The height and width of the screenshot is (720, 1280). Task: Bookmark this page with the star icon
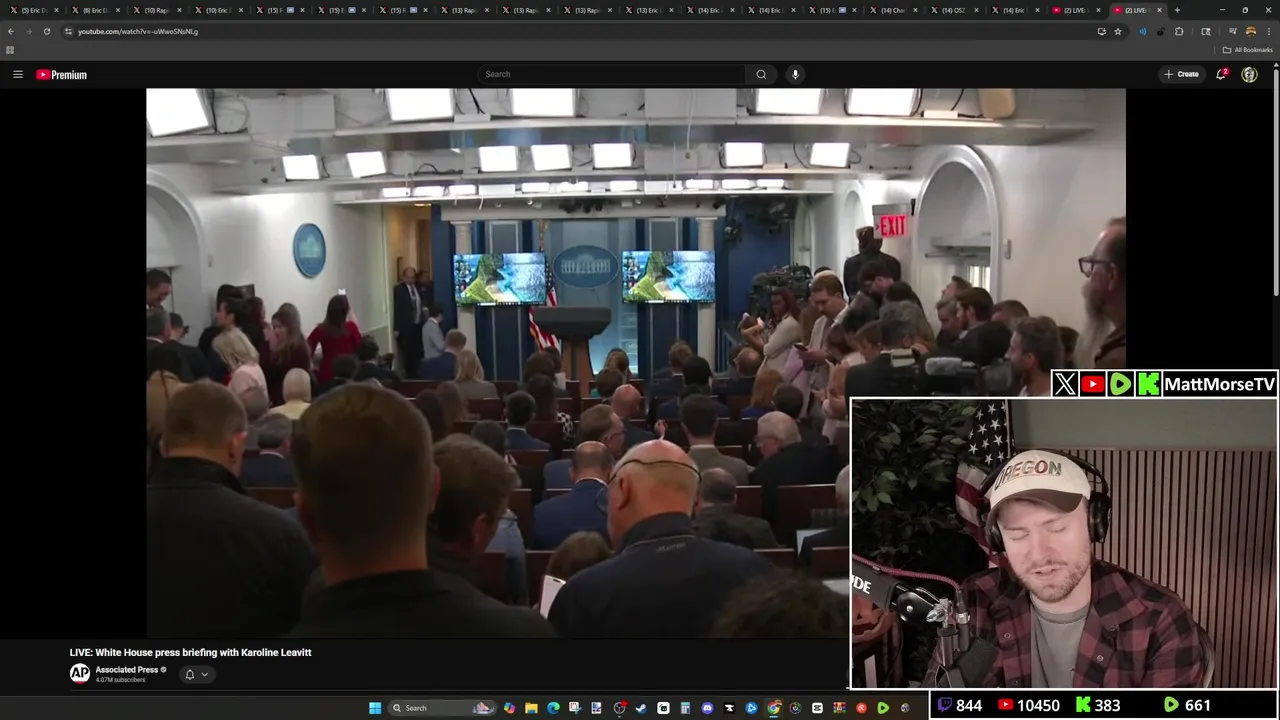1118,31
